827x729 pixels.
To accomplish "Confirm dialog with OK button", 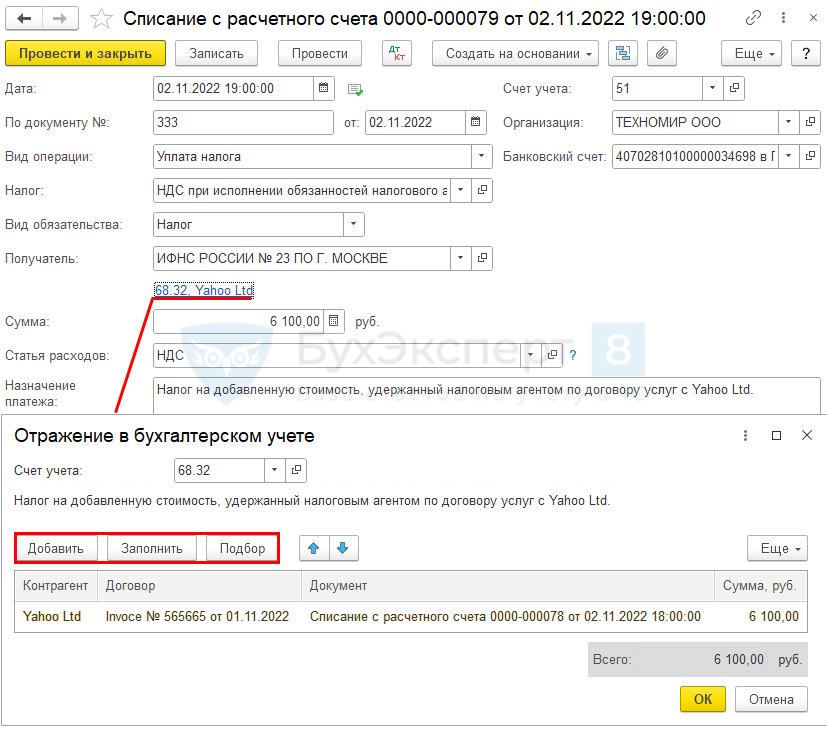I will point(703,698).
